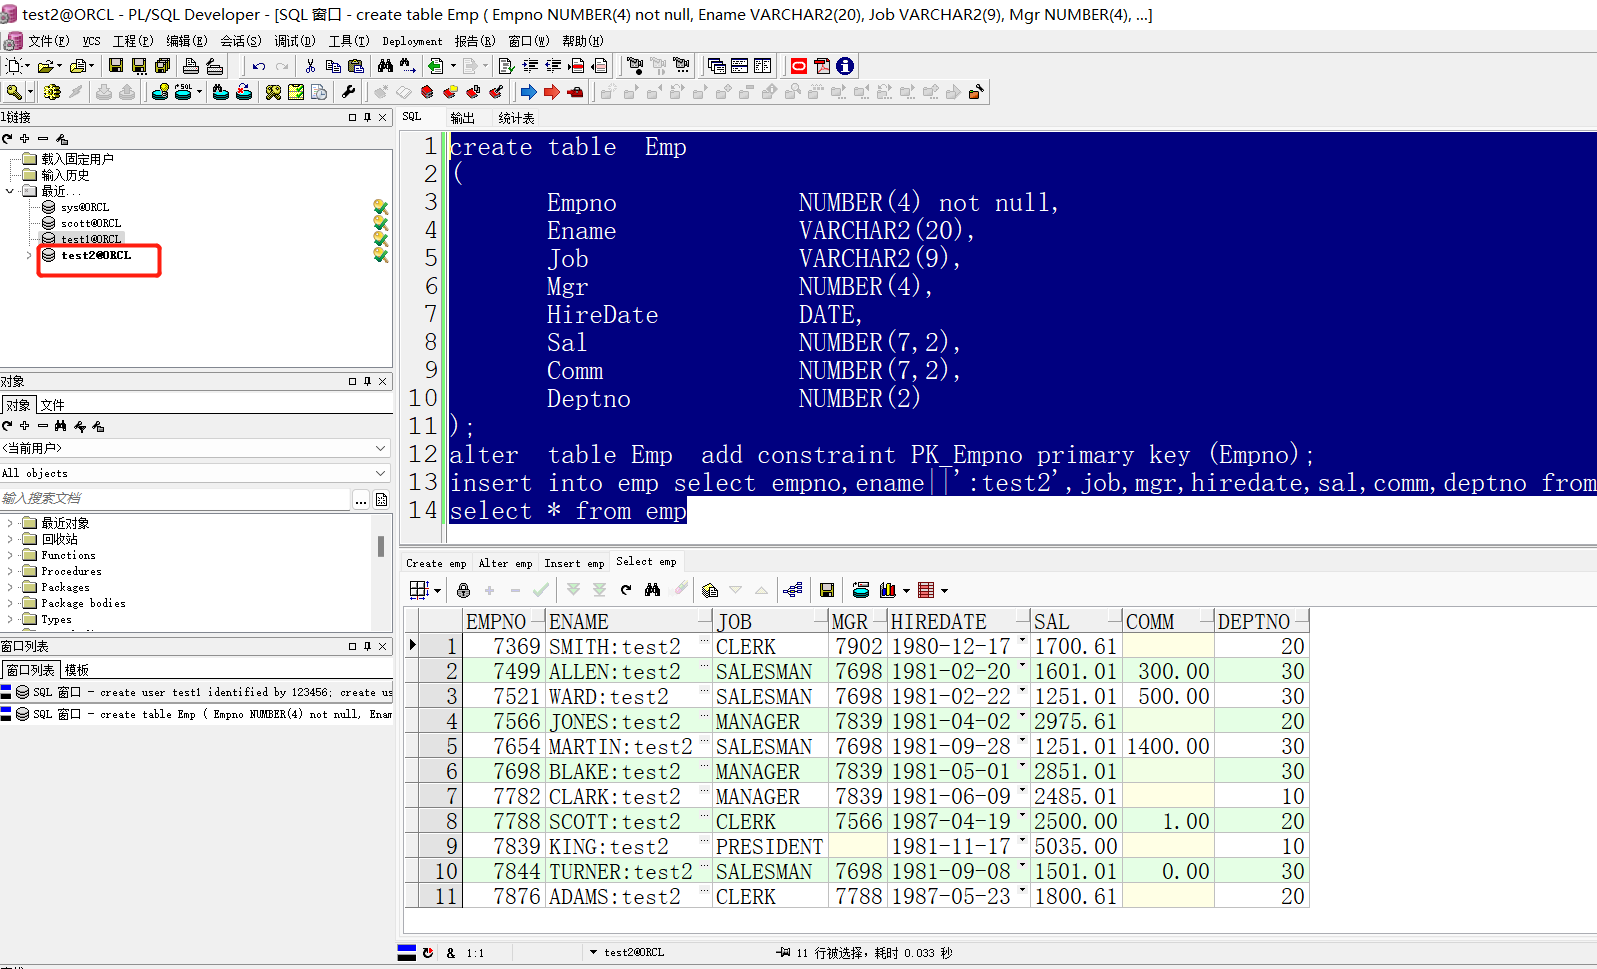Select the scott@ORCL connection
1597x969 pixels.
[x=91, y=223]
